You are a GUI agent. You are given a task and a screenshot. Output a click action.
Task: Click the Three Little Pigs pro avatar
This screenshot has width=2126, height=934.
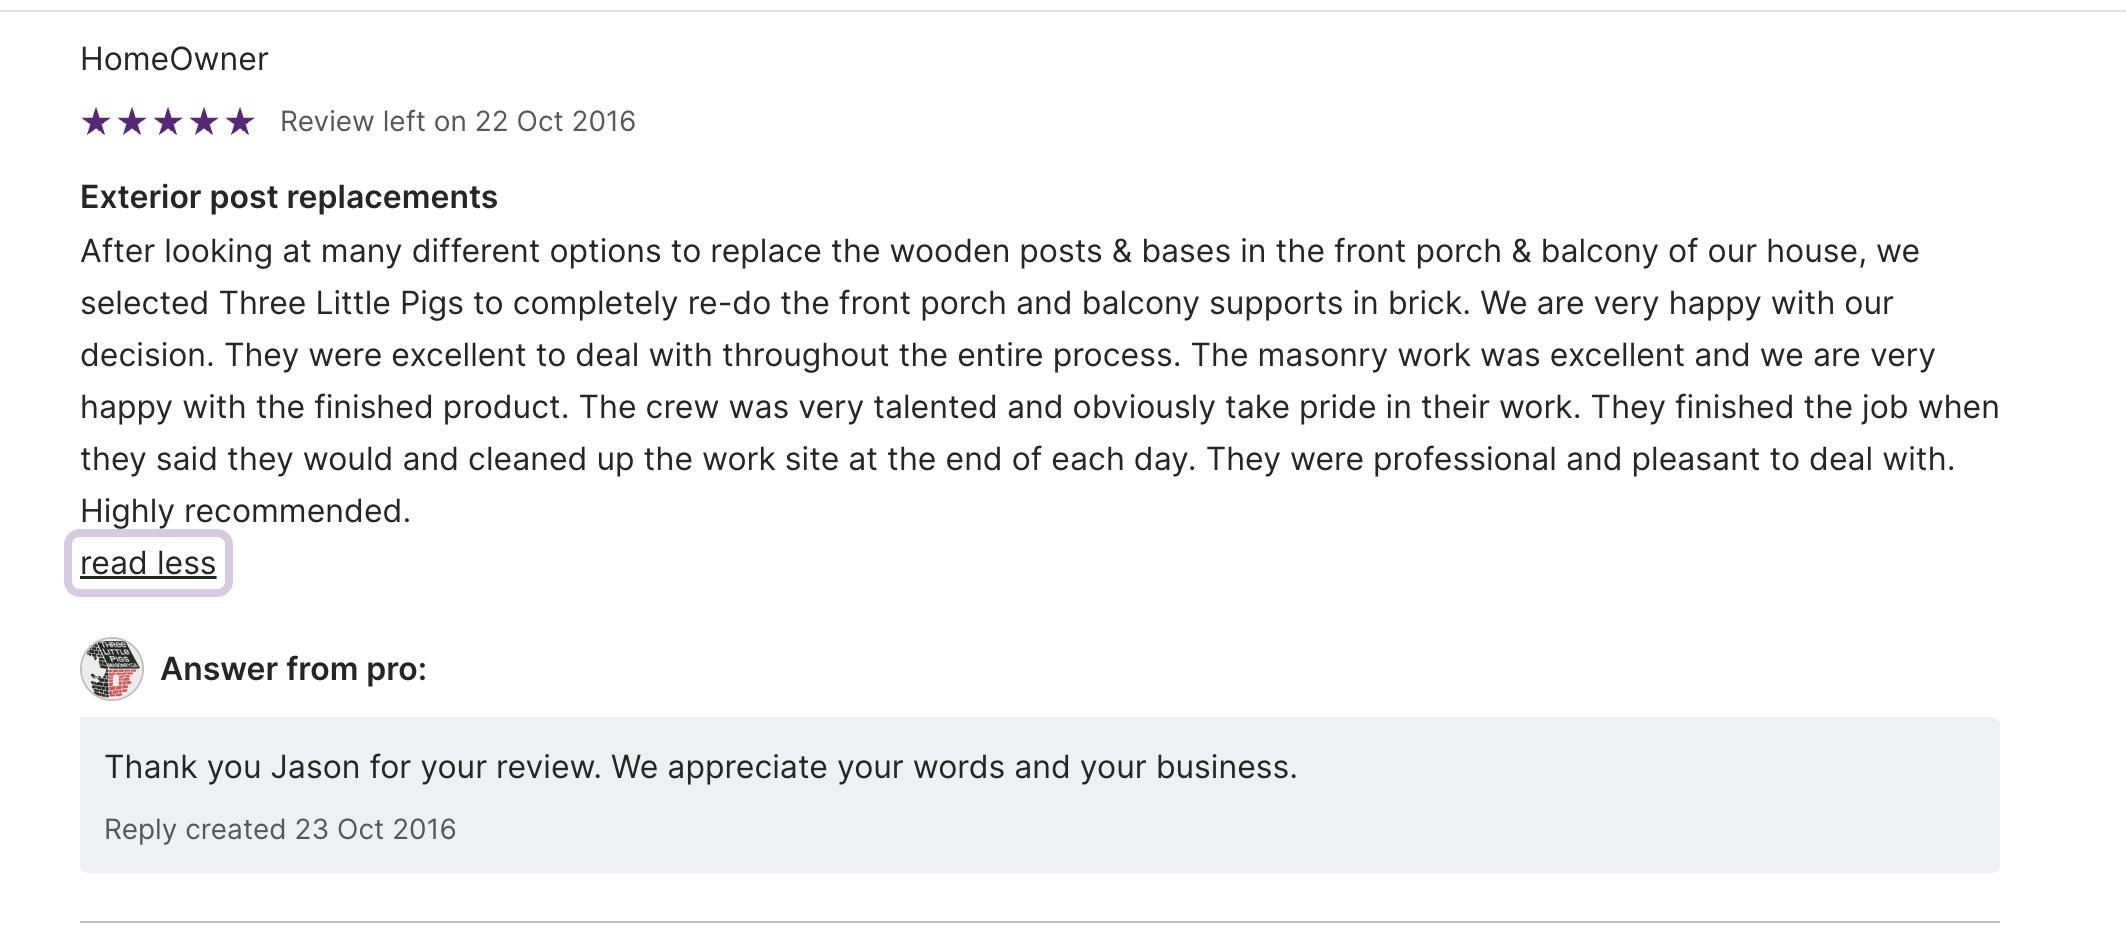coord(111,669)
